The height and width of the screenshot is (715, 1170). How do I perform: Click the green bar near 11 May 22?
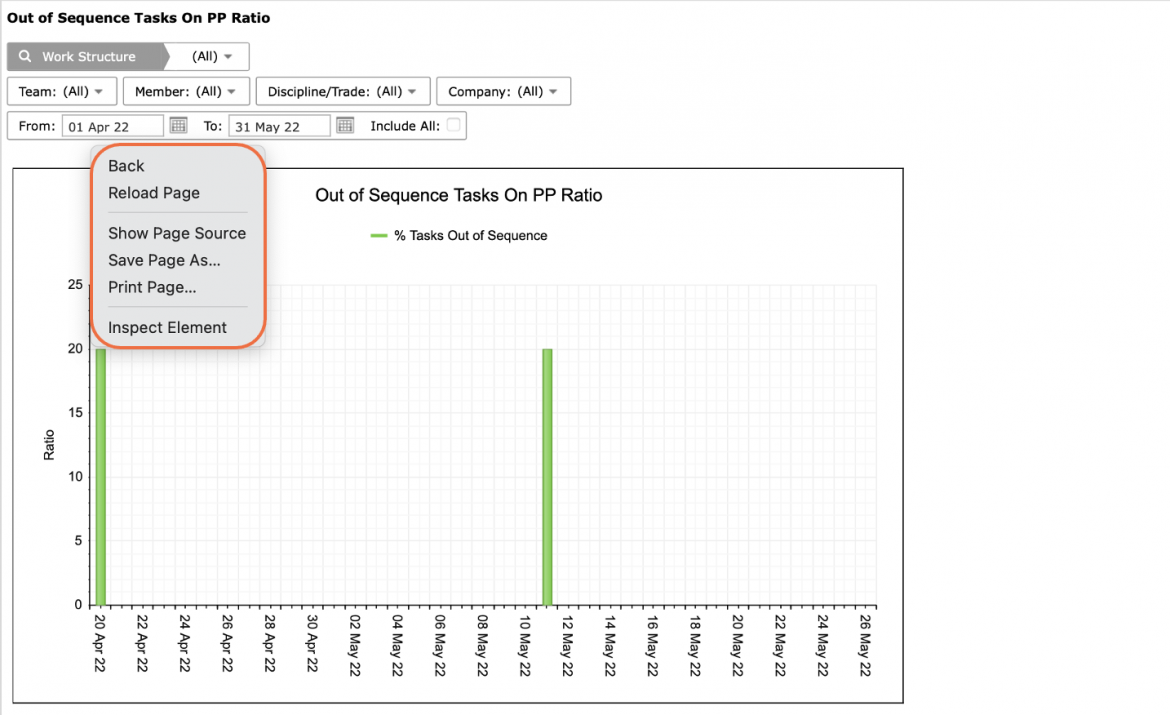(x=547, y=476)
